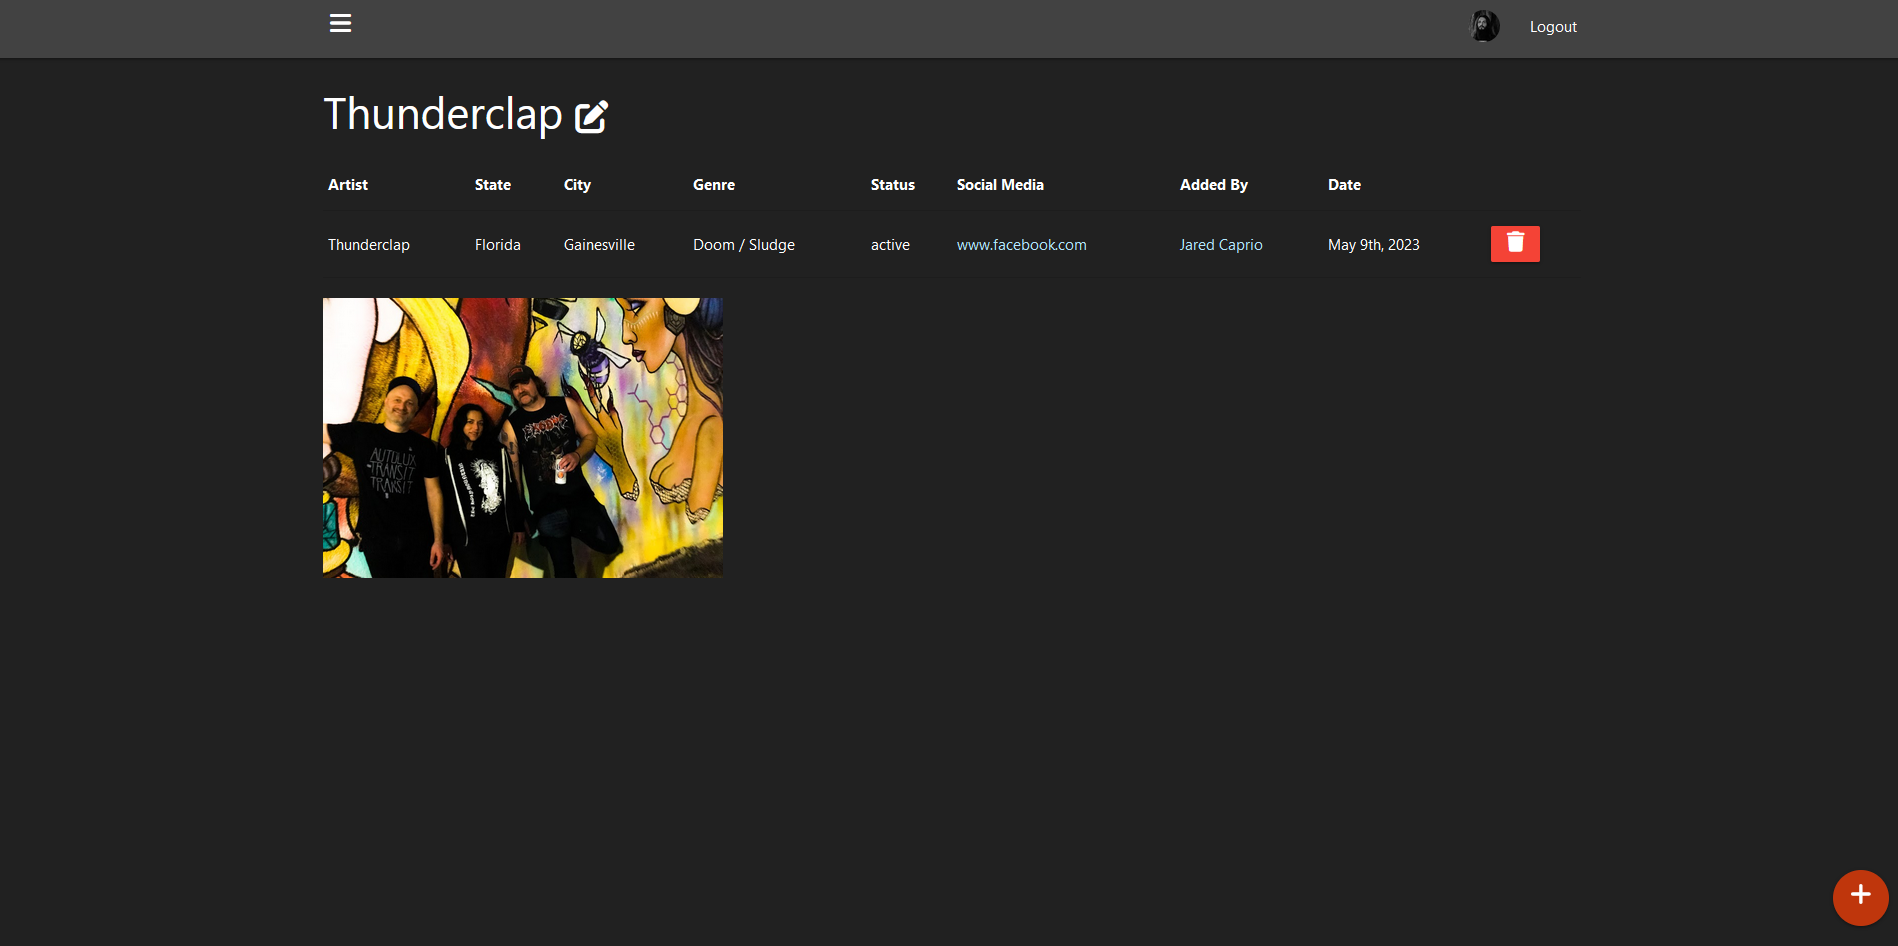This screenshot has height=946, width=1898.
Task: Select the Doom / Sludge genre cell
Action: 744,245
